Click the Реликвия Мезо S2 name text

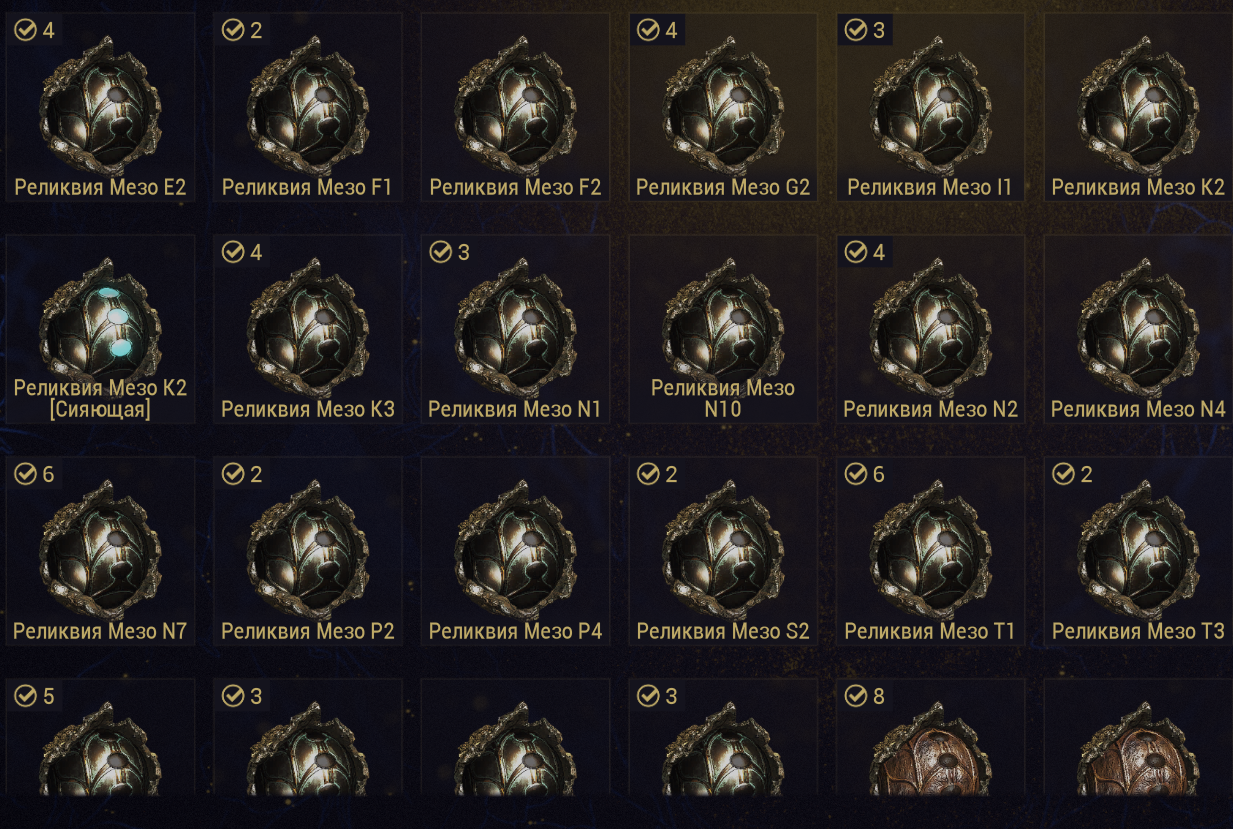click(x=723, y=631)
